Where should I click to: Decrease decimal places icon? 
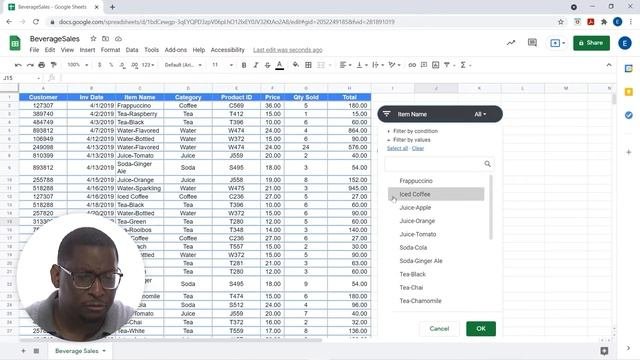122,65
